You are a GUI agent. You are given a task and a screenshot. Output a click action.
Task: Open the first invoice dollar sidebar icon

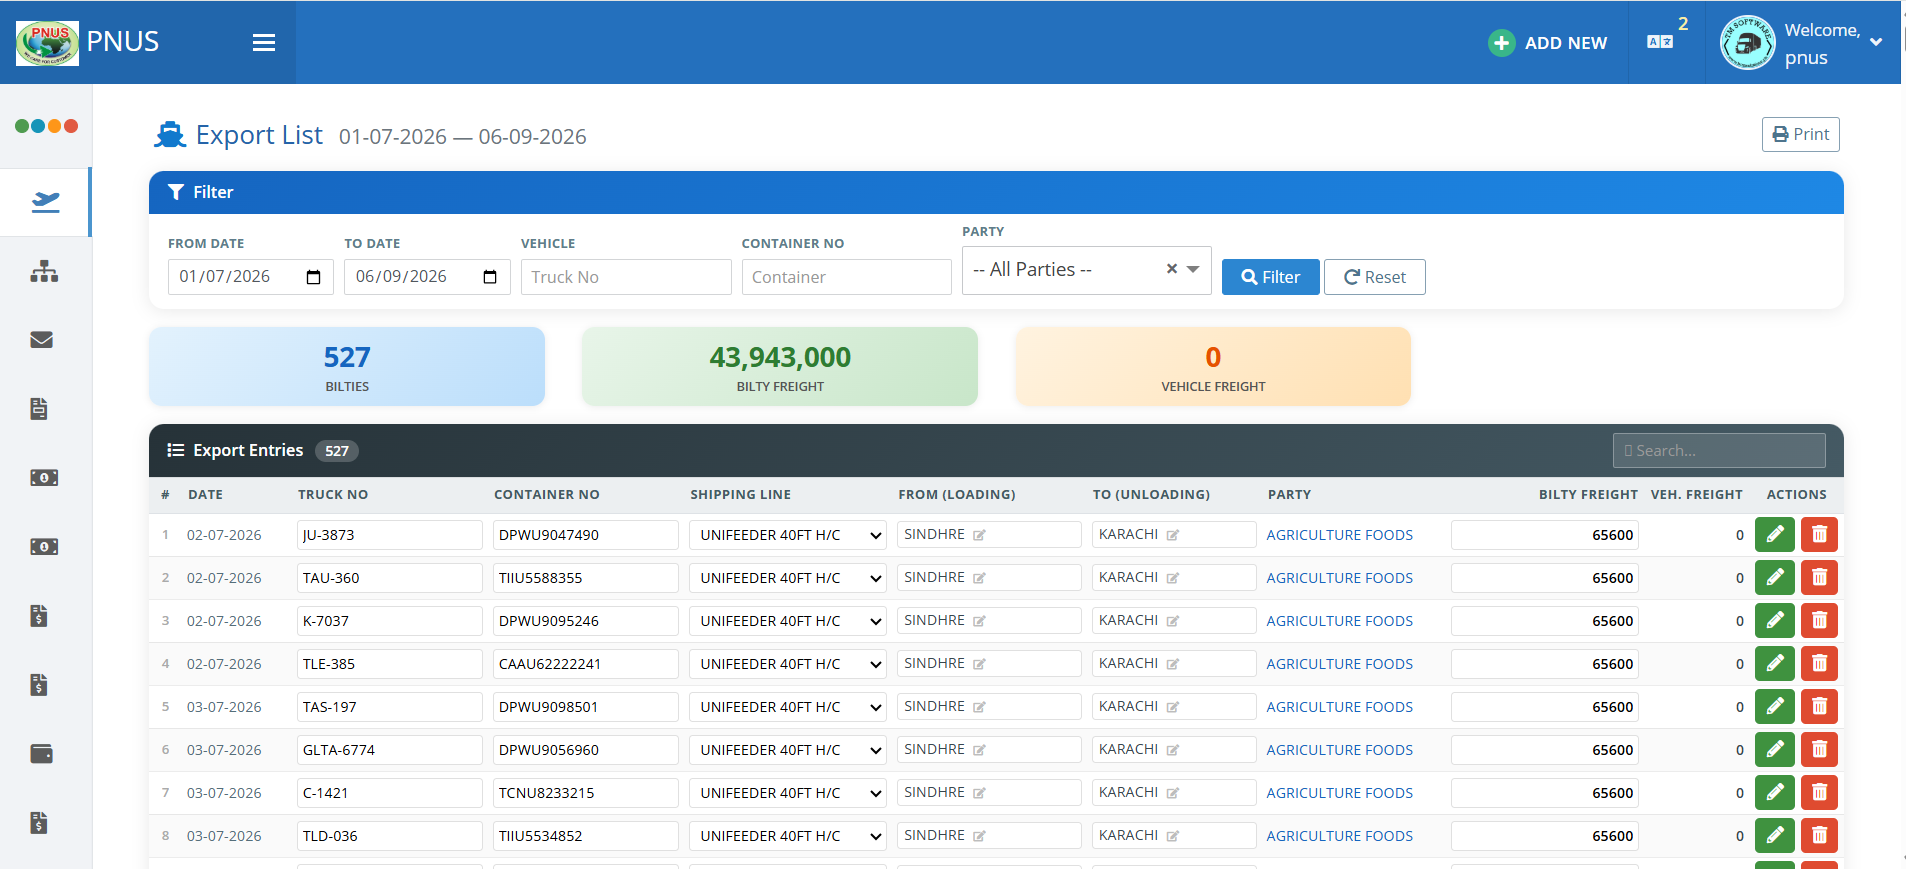click(x=39, y=615)
